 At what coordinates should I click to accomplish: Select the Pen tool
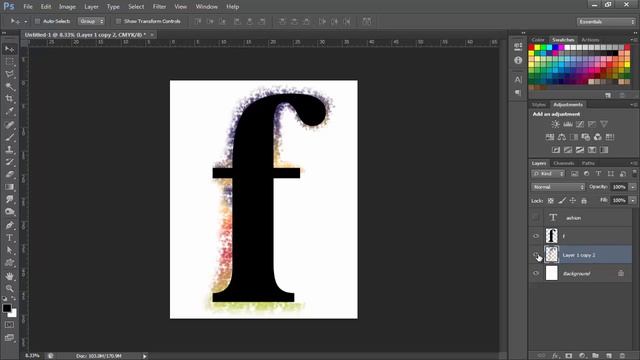(x=9, y=225)
